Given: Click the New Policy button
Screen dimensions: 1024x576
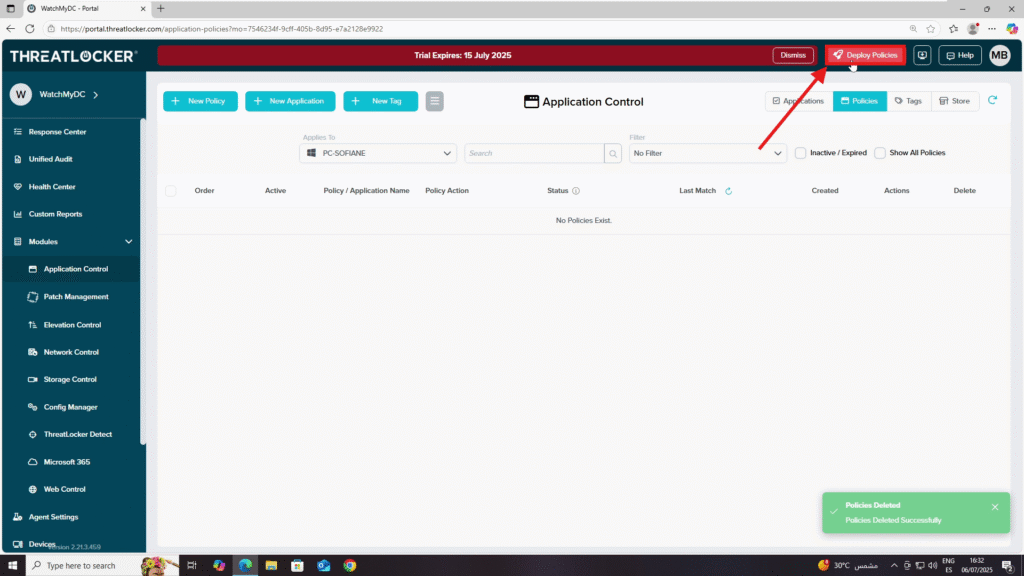Looking at the screenshot, I should coord(200,101).
